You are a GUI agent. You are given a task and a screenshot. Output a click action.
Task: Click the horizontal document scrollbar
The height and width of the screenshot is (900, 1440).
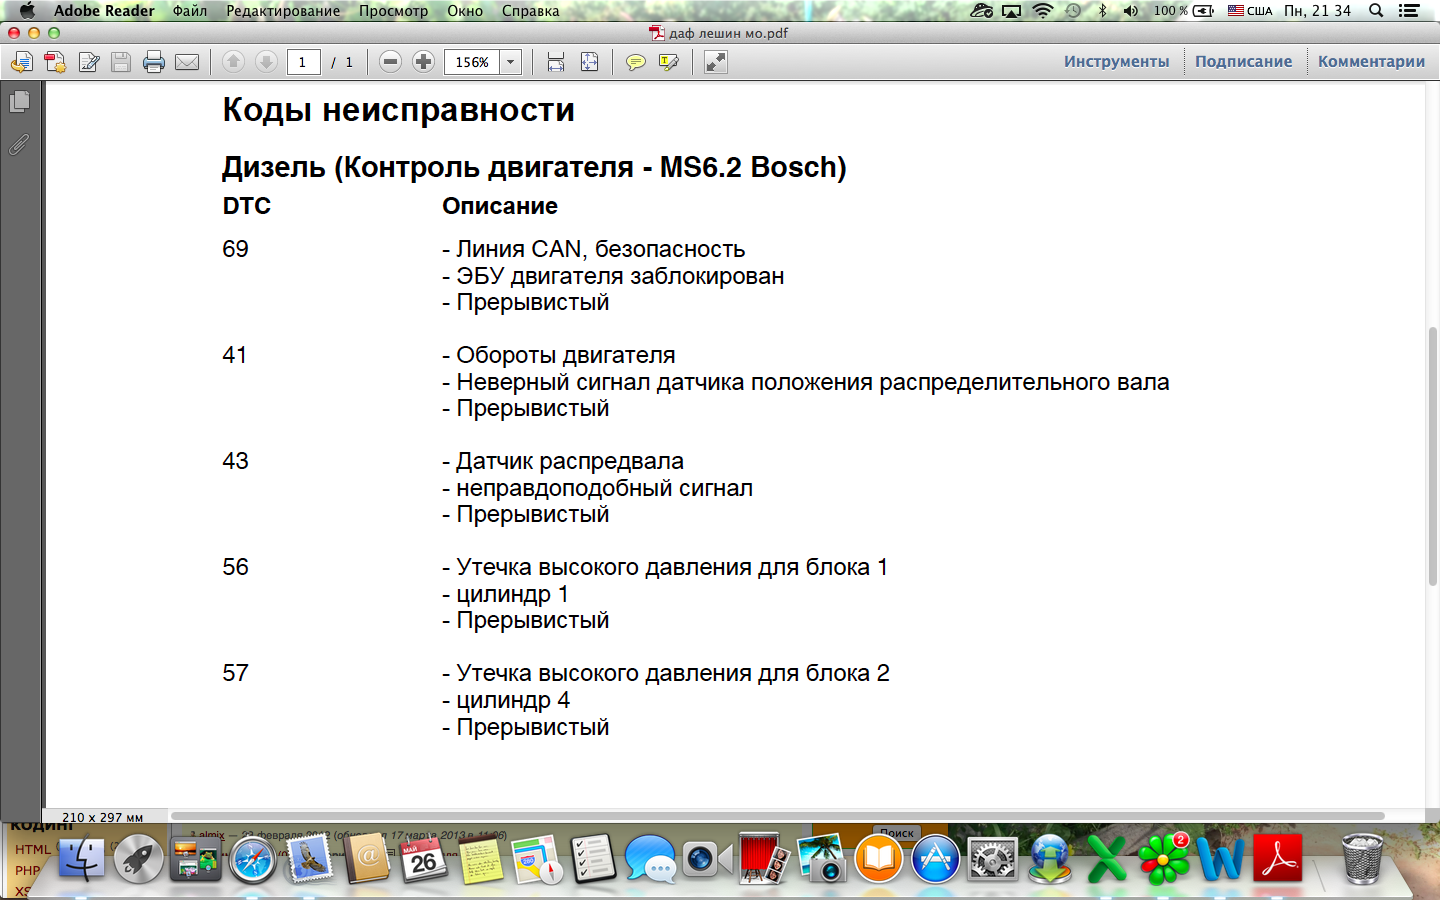[x=777, y=816]
